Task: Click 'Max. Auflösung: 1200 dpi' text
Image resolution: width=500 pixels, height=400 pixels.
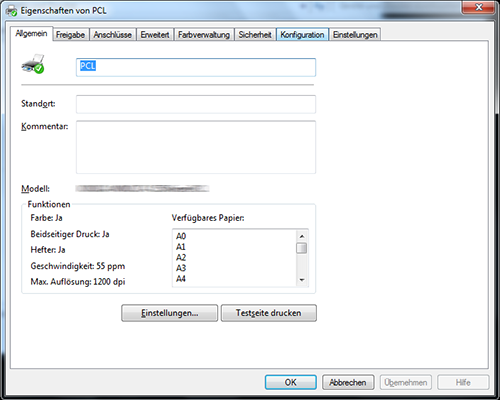Action: (78, 282)
